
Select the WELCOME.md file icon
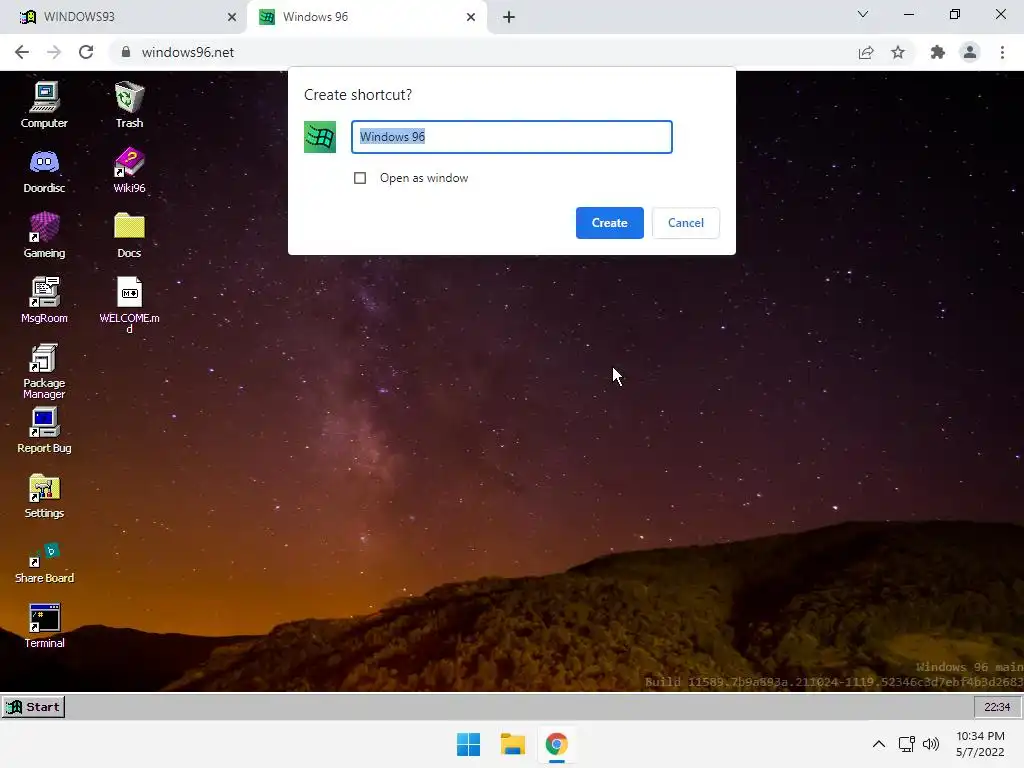click(129, 304)
